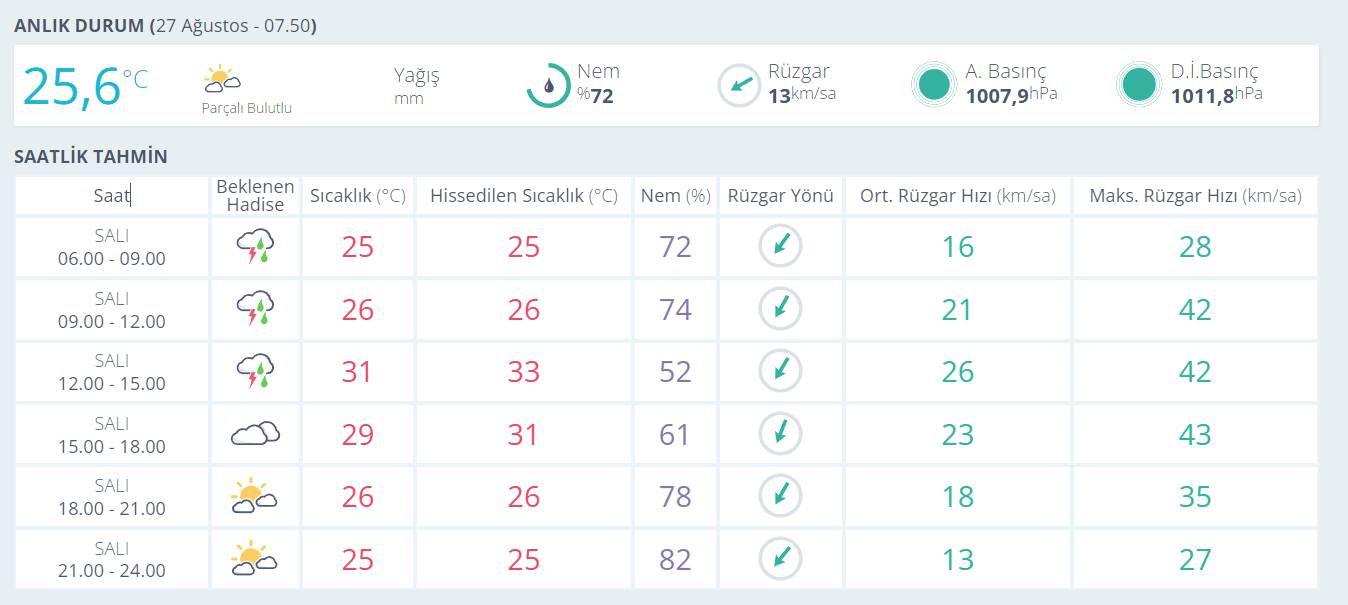Click the partly cloudy icon for 18.00 - 21.00
Viewport: 1348px width, 605px height.
pos(254,496)
